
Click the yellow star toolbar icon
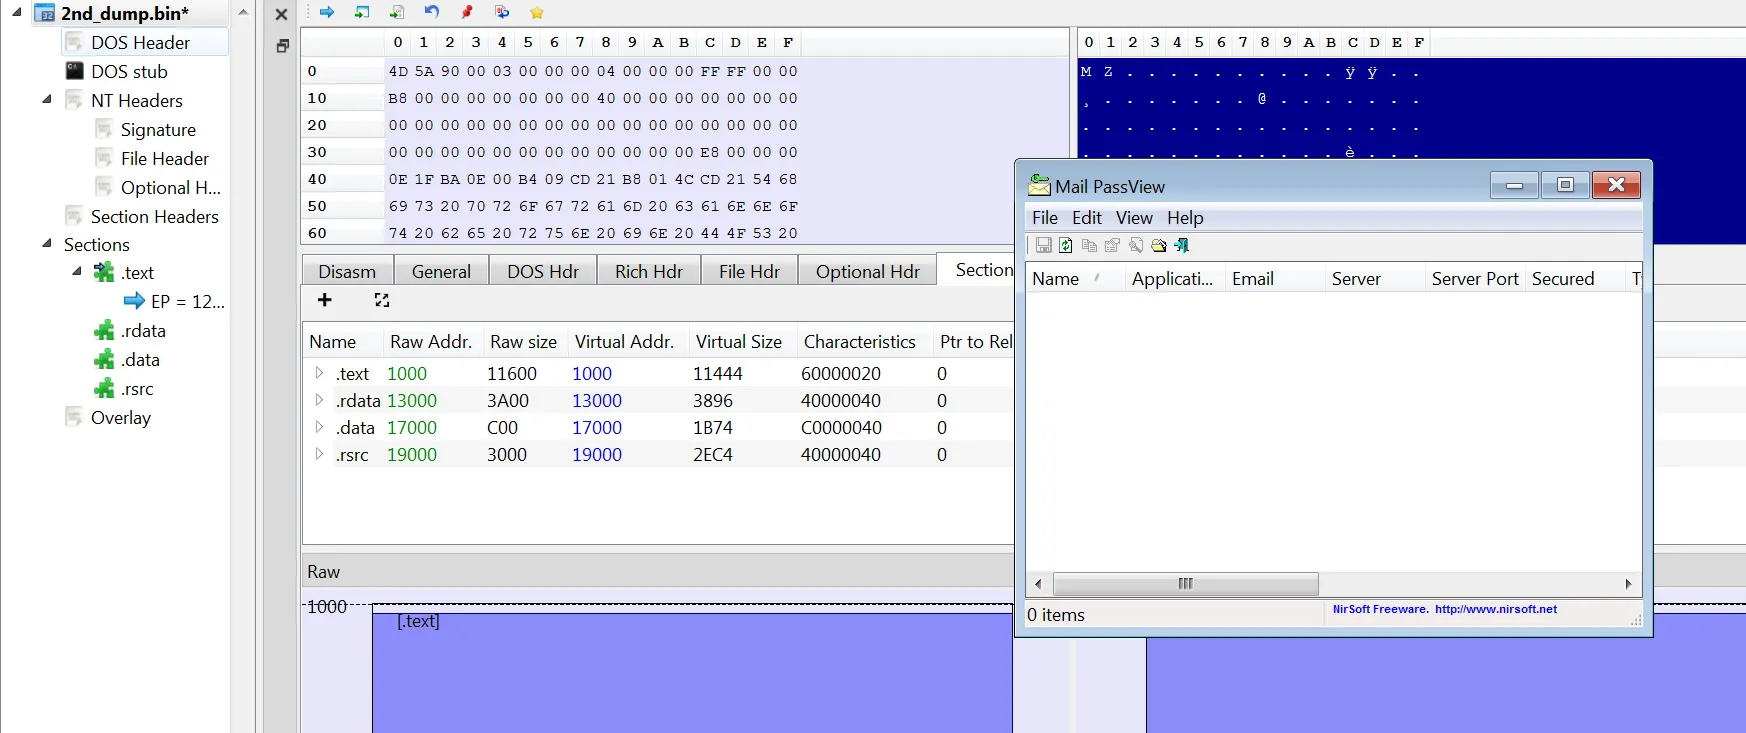537,12
